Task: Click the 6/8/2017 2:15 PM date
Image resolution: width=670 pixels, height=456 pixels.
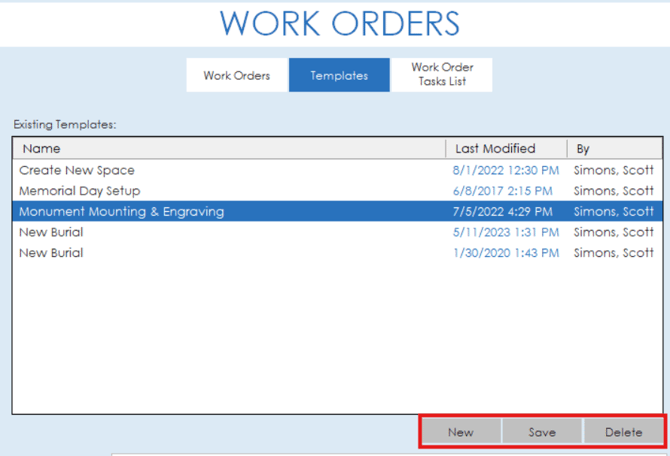Action: [x=502, y=191]
